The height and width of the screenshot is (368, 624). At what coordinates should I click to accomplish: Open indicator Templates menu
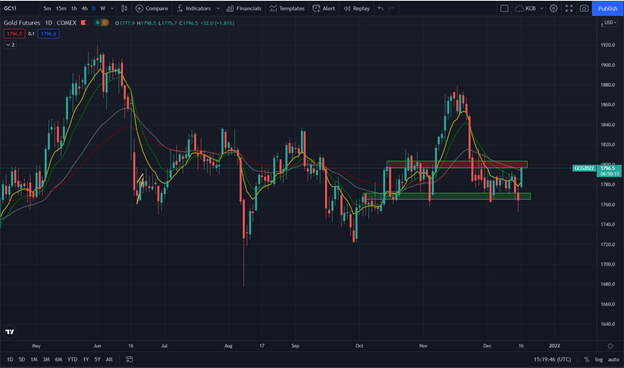coord(287,8)
